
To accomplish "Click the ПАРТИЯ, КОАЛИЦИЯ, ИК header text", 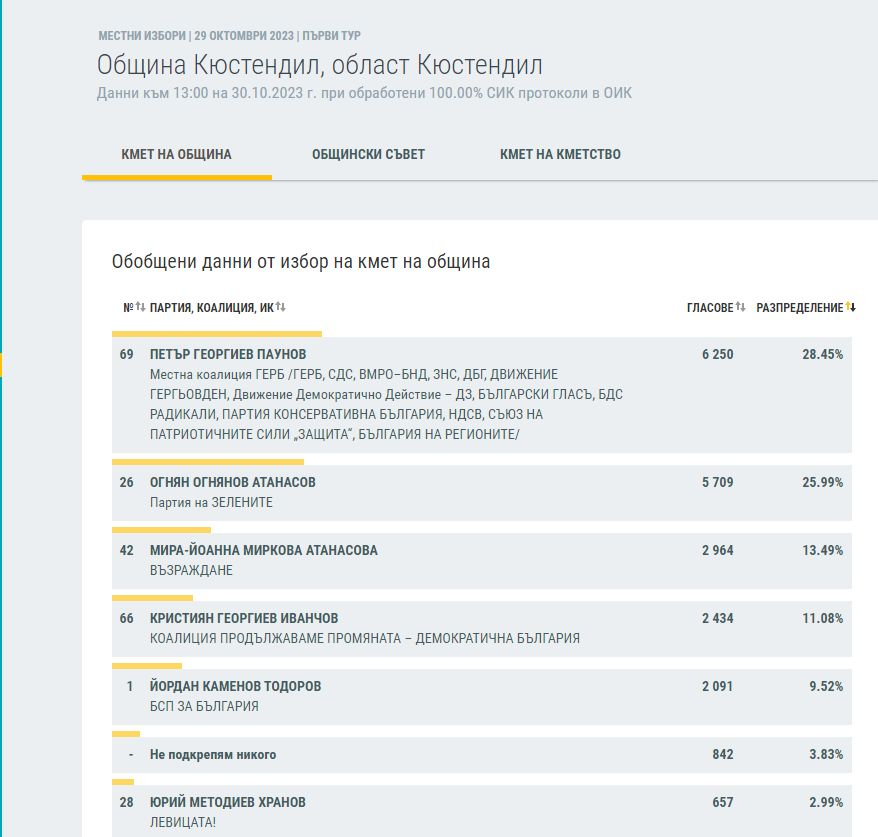I will pos(212,308).
